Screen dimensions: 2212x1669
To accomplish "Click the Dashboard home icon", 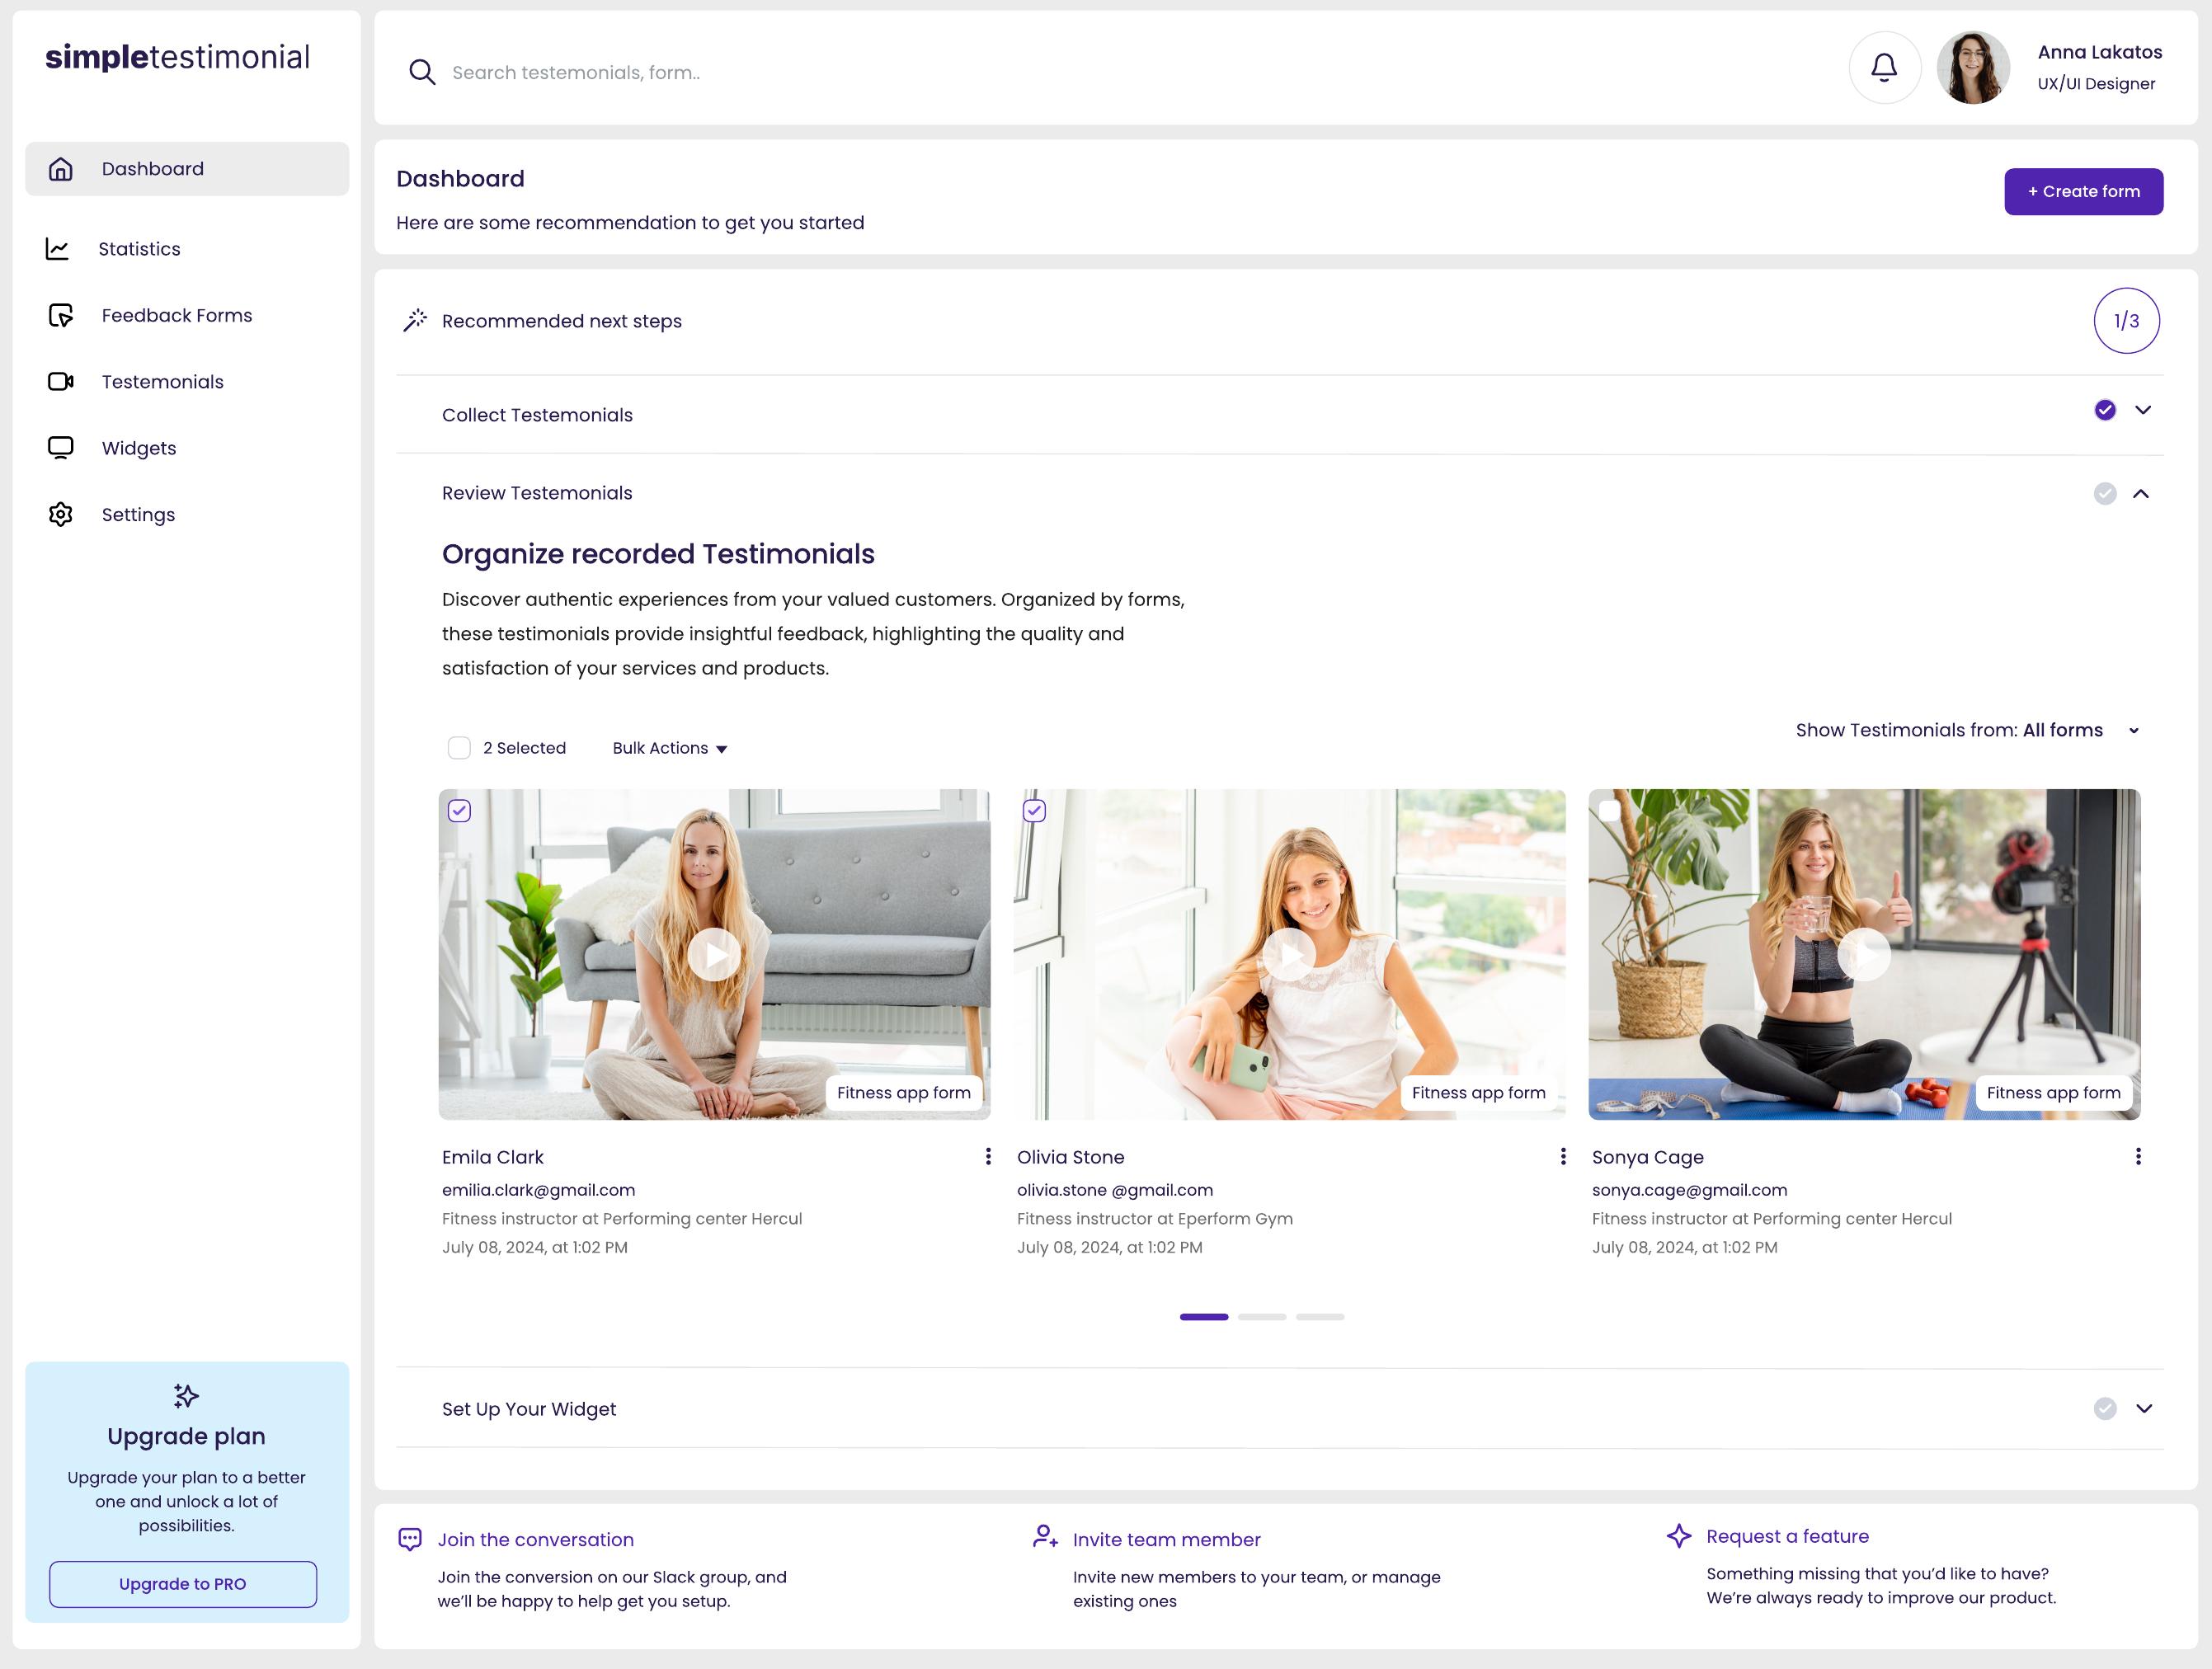I will point(61,169).
